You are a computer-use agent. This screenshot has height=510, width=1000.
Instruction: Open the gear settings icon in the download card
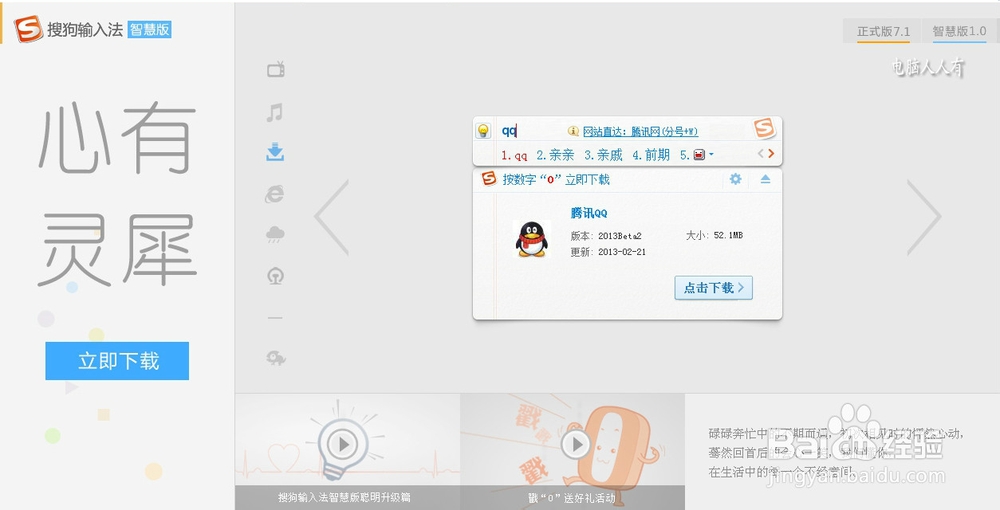pos(735,179)
